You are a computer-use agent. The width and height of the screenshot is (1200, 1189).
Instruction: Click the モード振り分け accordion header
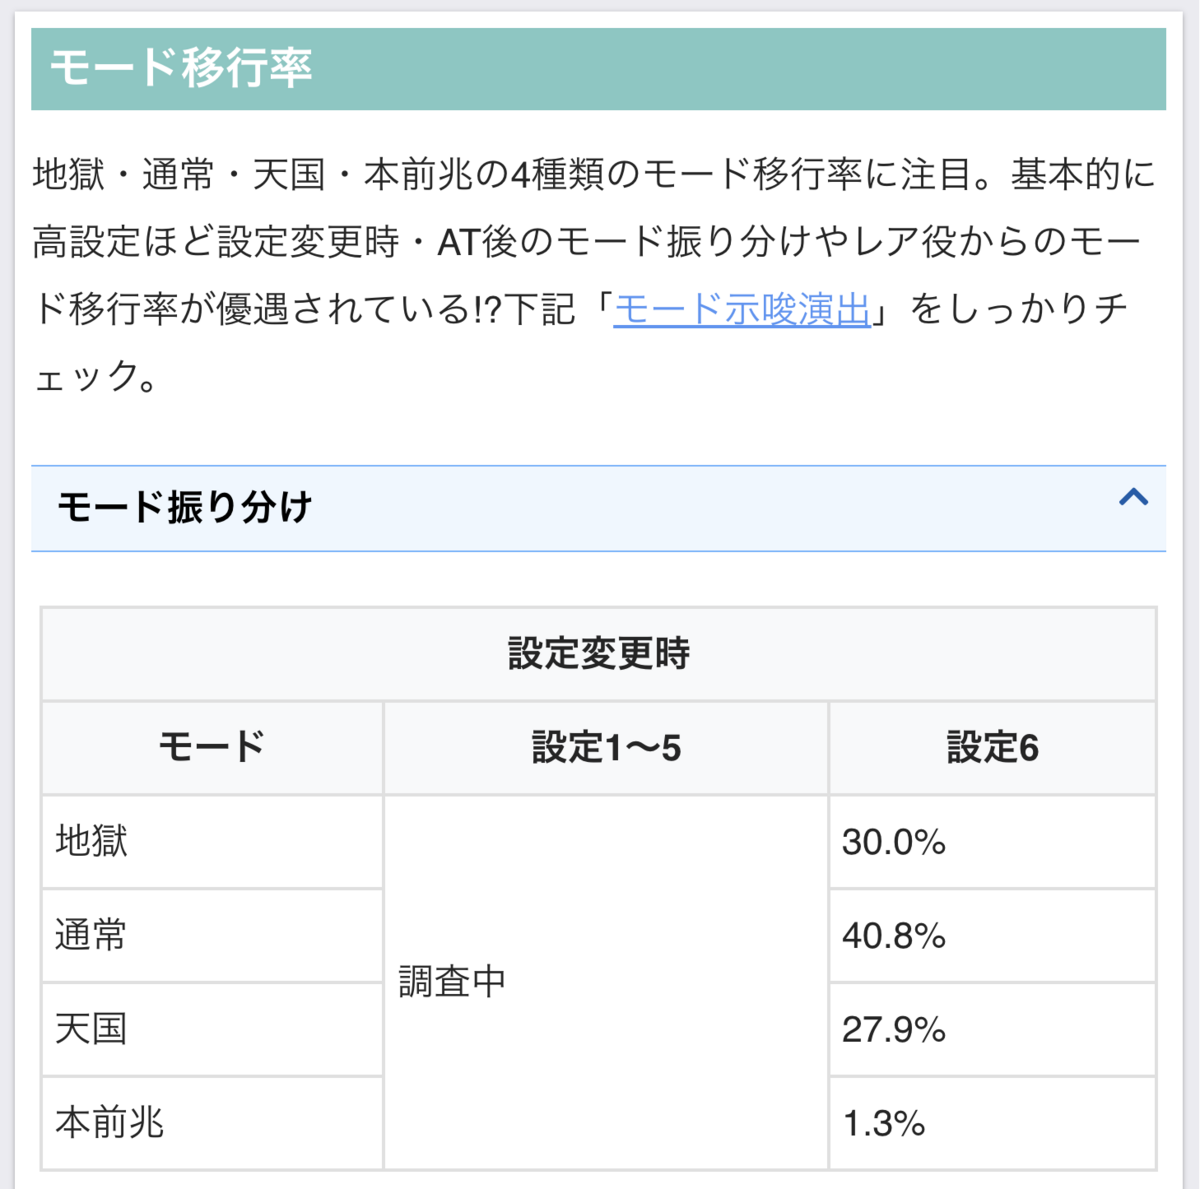coord(598,508)
